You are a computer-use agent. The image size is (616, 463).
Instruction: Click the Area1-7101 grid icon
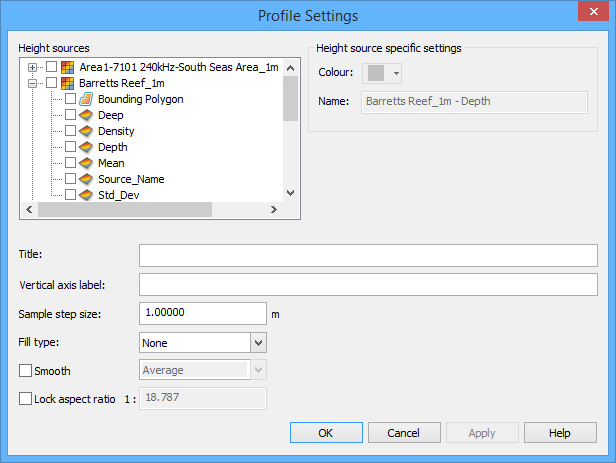(68, 67)
